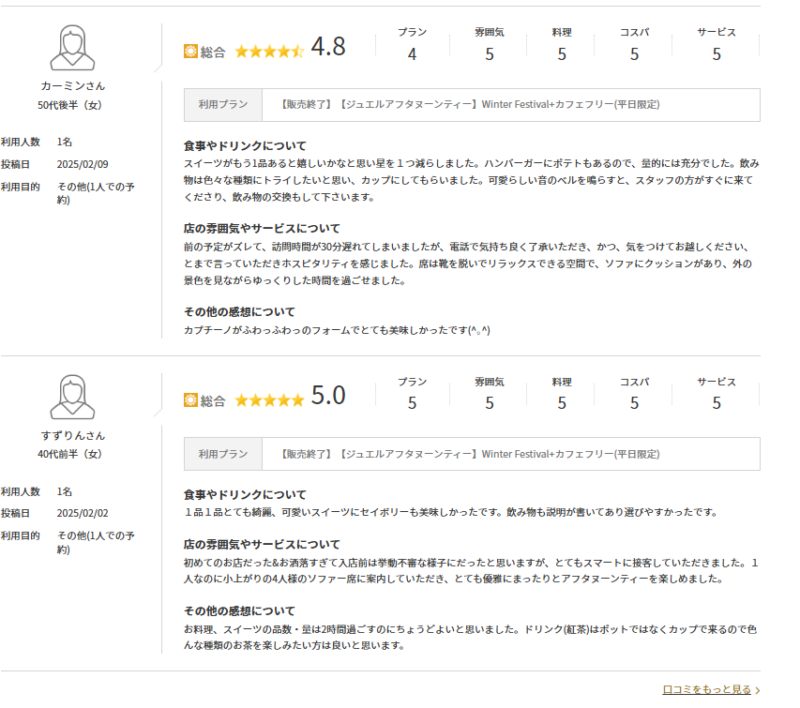The width and height of the screenshot is (800, 708).
Task: Click コスパ column label in すずりんさん review
Action: tap(634, 382)
